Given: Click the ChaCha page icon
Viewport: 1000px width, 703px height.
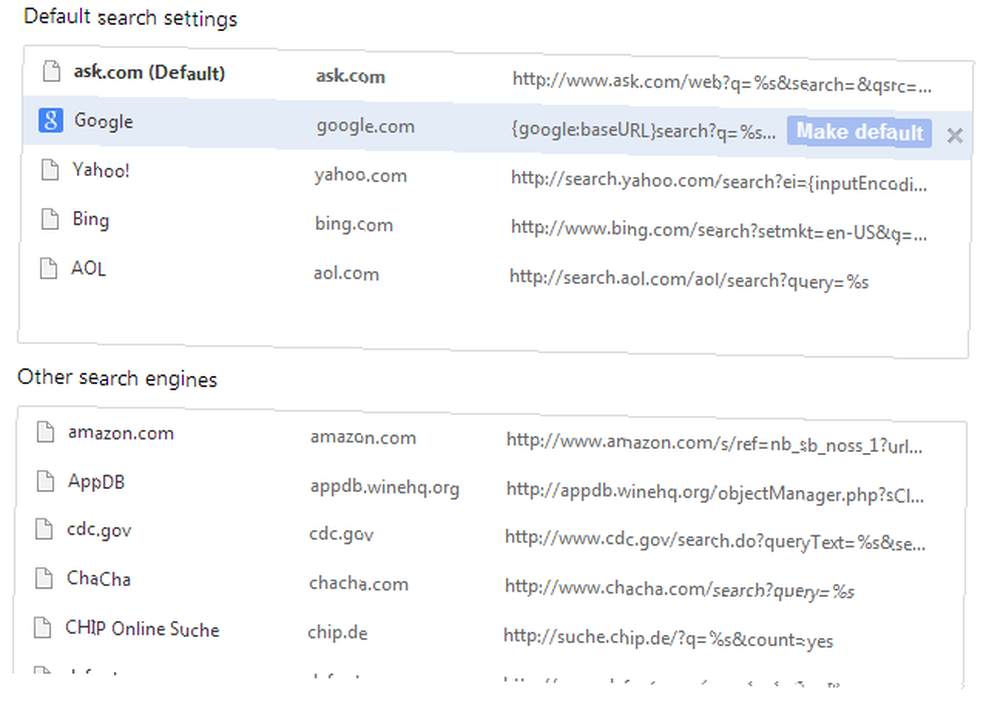Looking at the screenshot, I should pyautogui.click(x=44, y=578).
